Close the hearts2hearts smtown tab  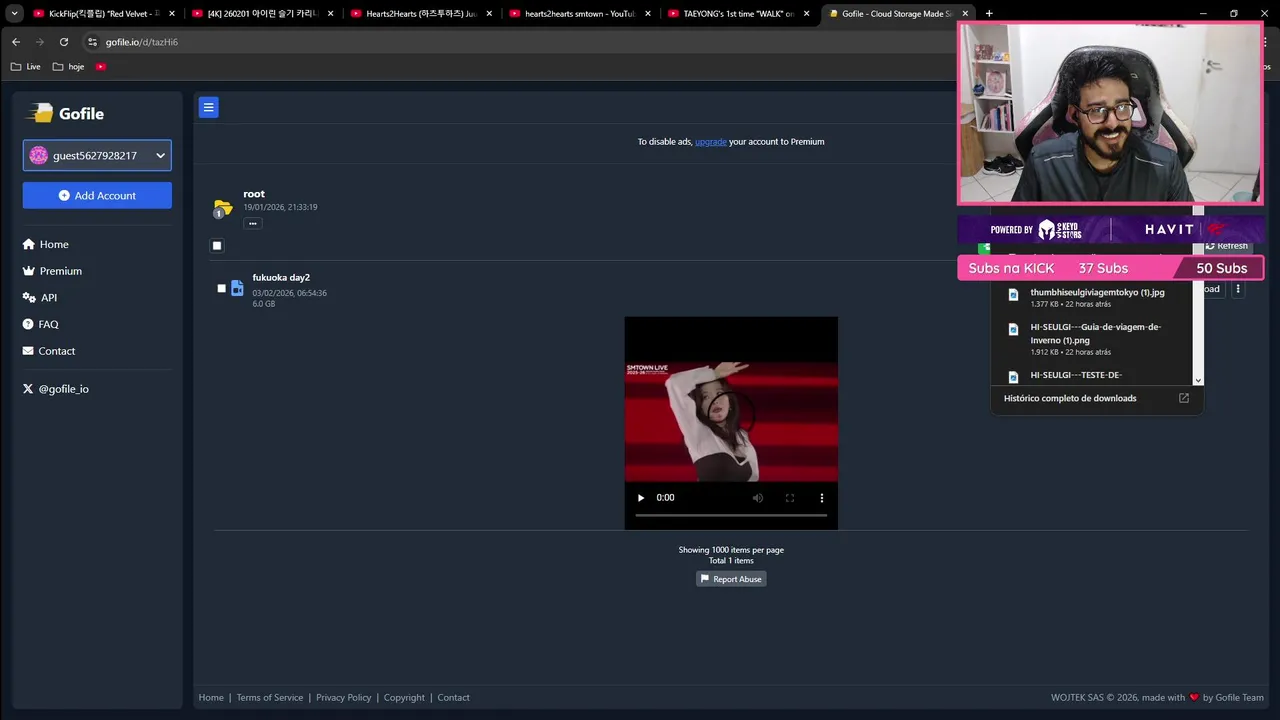coord(647,14)
